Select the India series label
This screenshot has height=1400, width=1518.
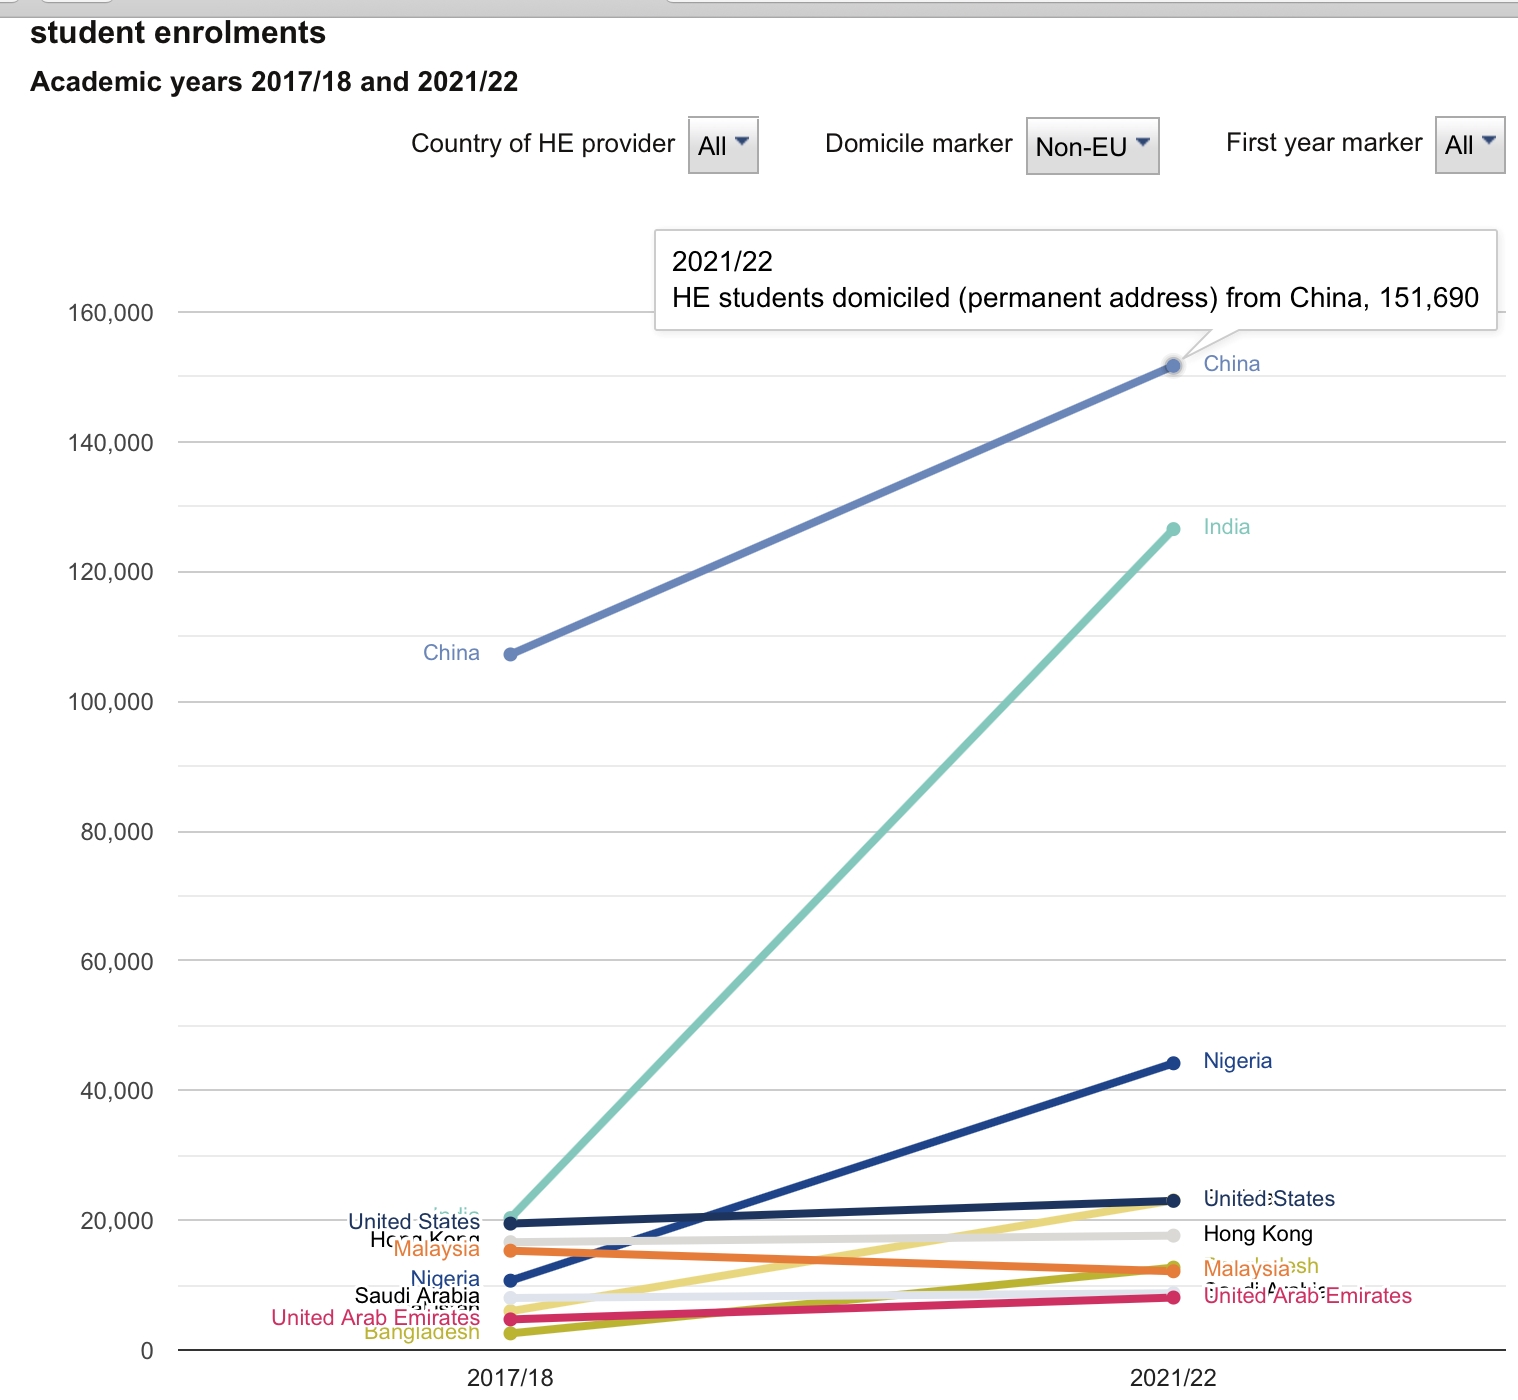click(1227, 525)
